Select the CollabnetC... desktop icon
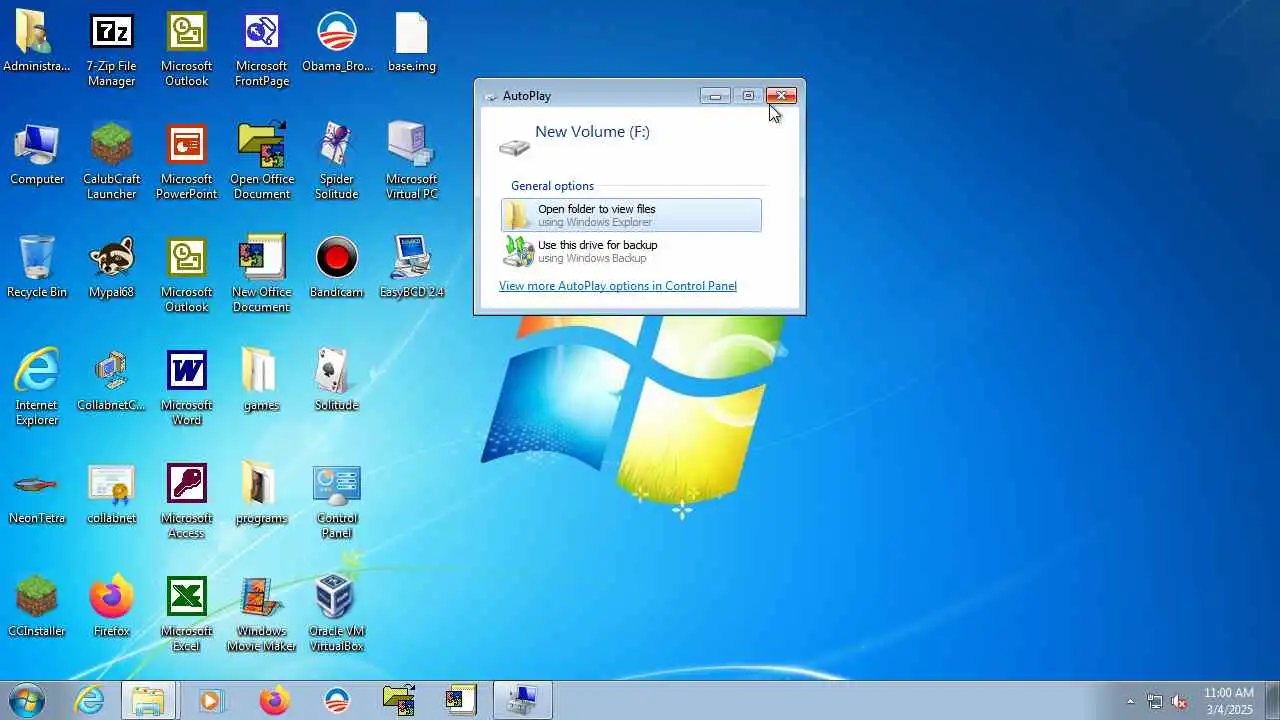The image size is (1280, 720). (x=112, y=381)
